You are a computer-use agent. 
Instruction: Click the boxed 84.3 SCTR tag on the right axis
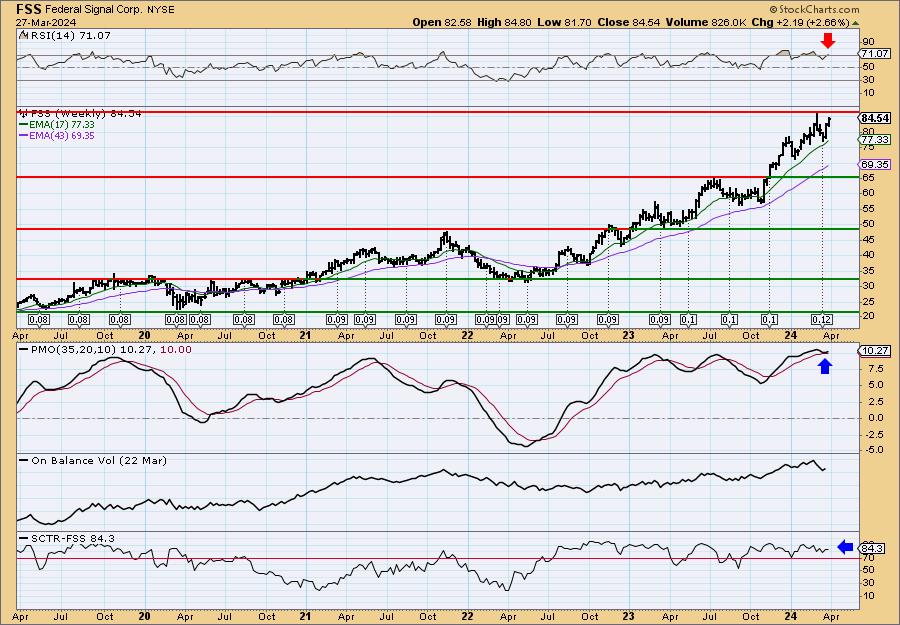coord(872,549)
